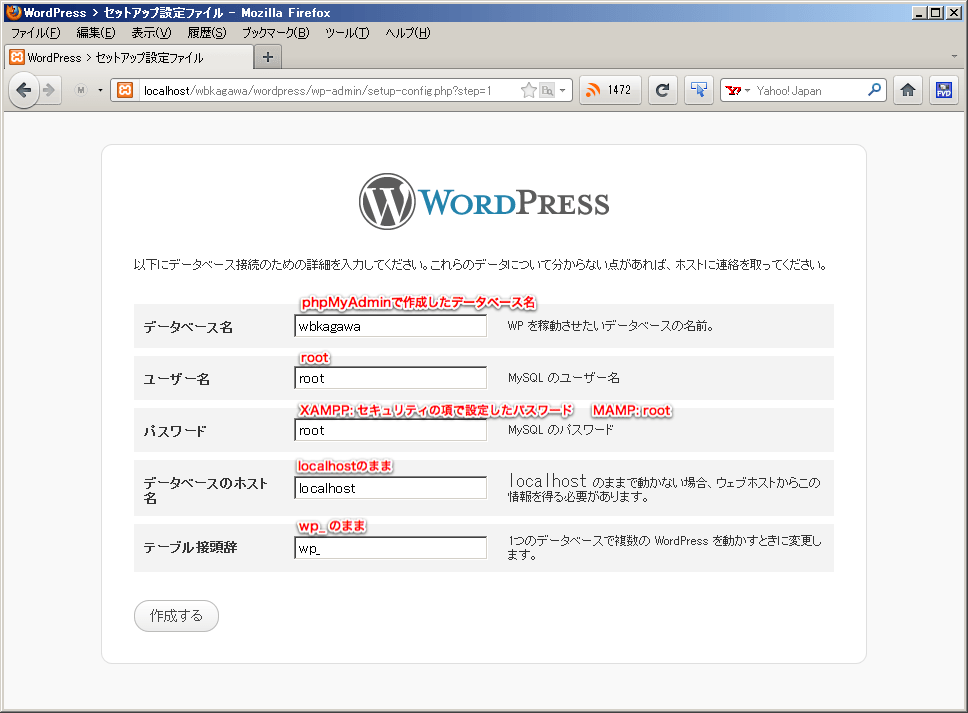Open the RSS live bookmark showing 1472
The width and height of the screenshot is (968, 713).
[x=608, y=90]
